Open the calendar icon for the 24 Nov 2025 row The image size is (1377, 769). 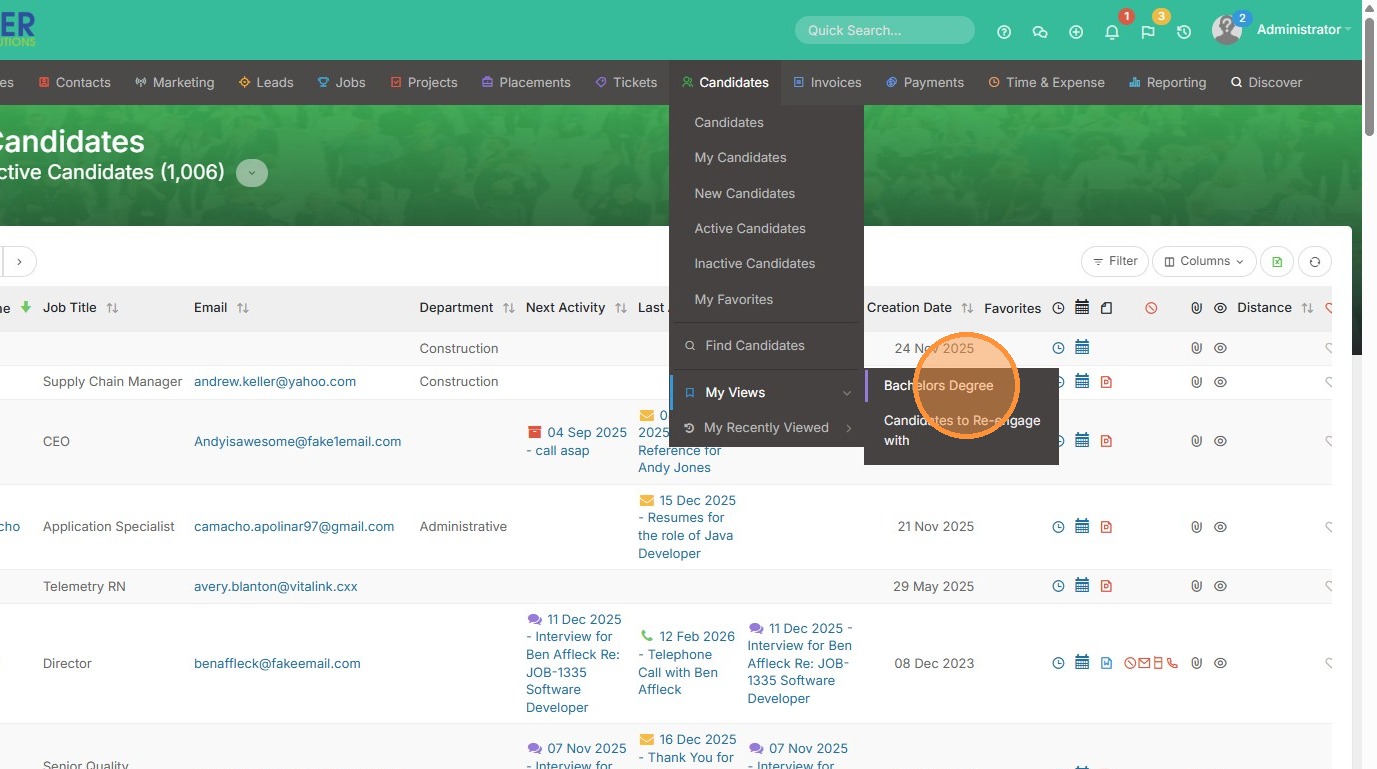[x=1082, y=348]
